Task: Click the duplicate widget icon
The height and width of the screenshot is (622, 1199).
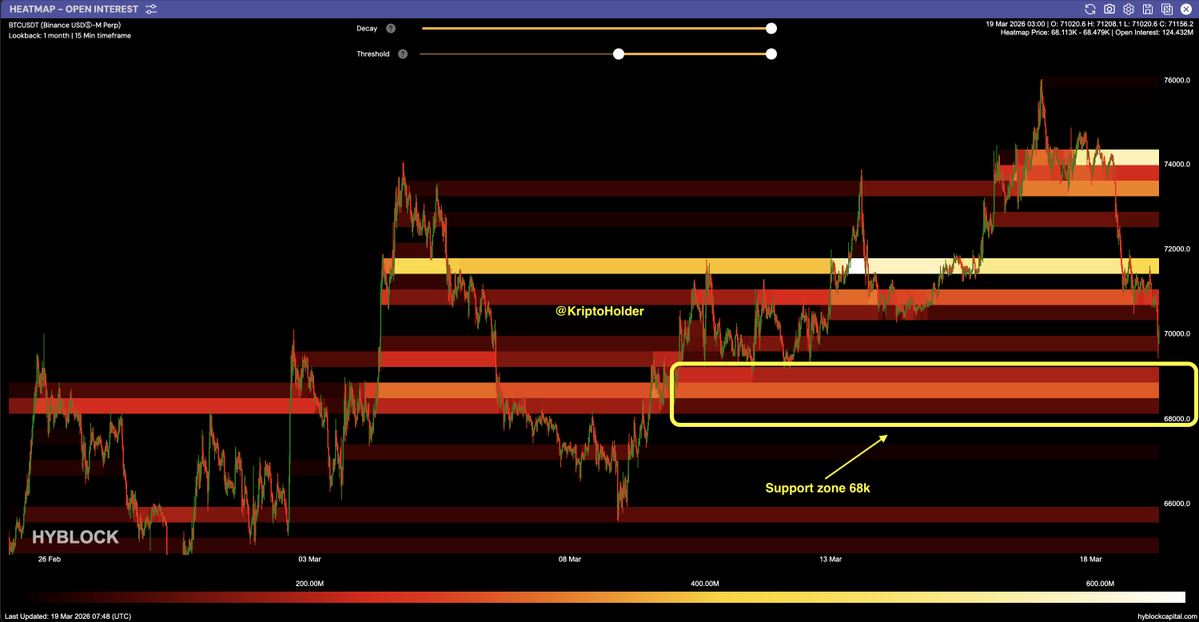Action: [1167, 9]
